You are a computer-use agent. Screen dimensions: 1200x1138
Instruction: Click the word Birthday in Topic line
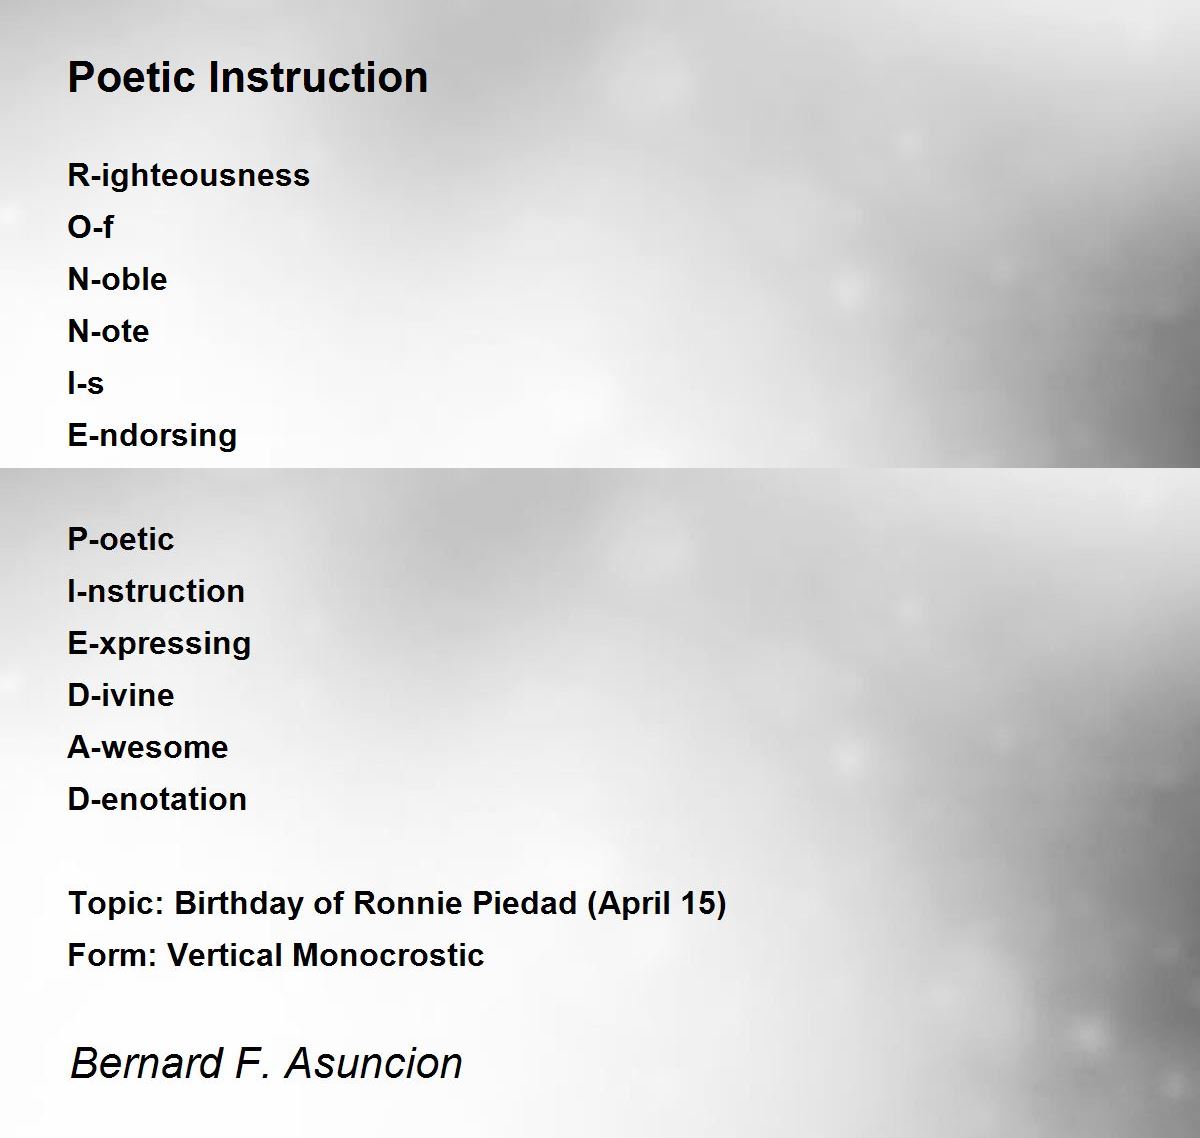239,904
